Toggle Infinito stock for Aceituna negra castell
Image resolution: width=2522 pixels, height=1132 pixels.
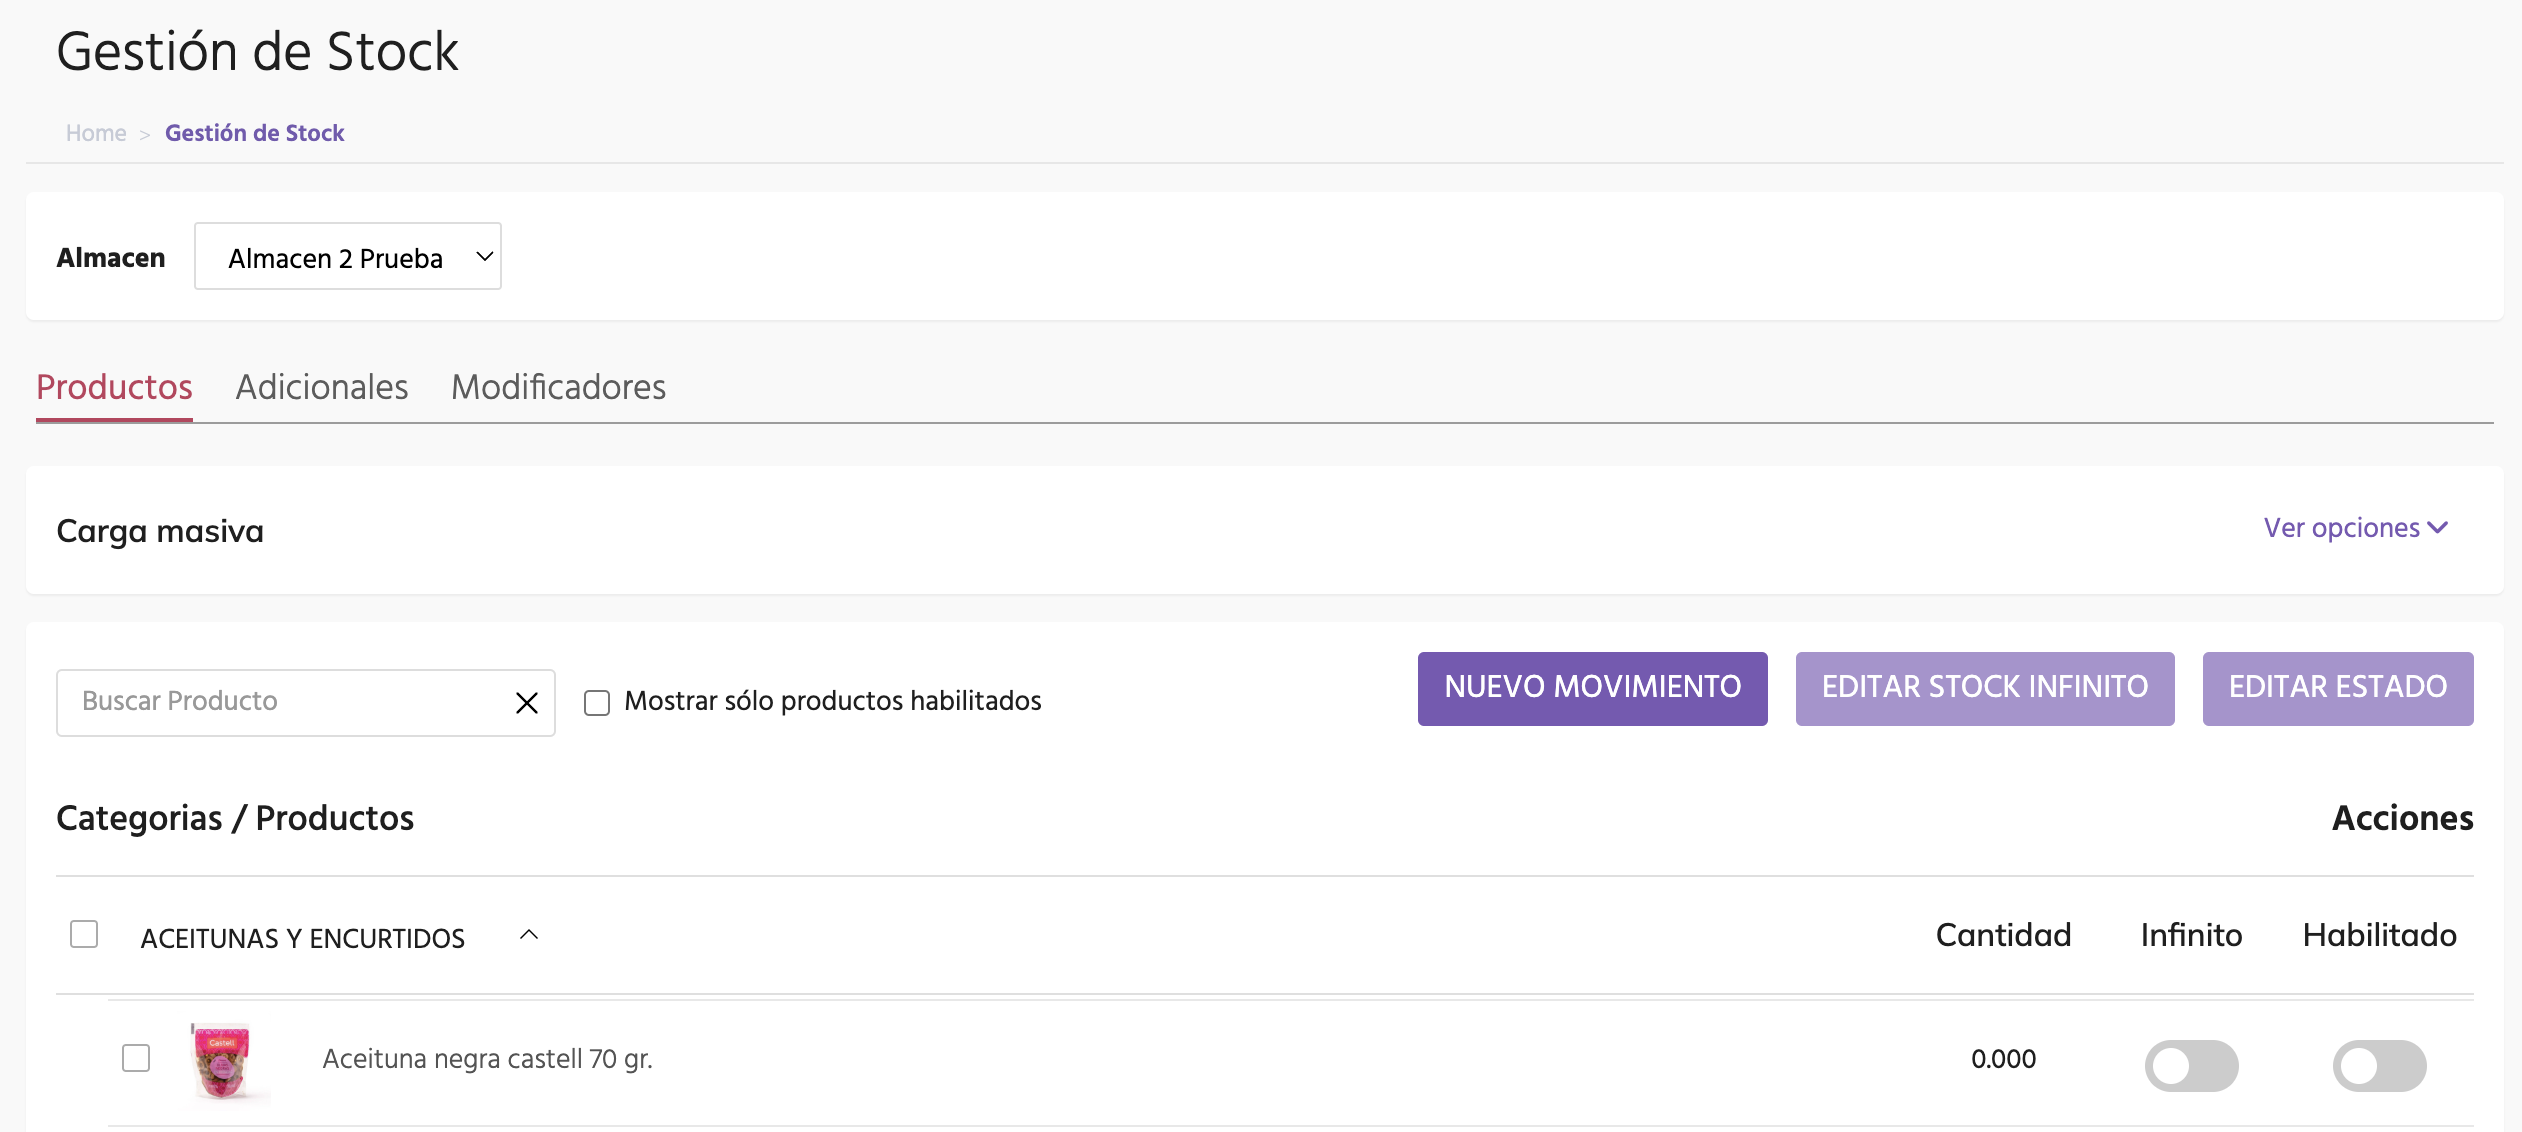[2190, 1065]
